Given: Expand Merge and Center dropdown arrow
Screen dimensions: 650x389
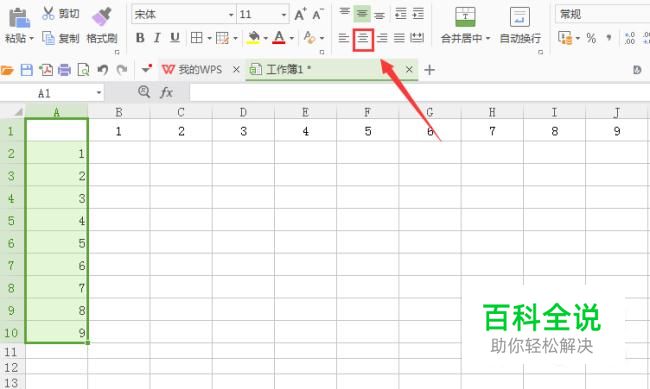Looking at the screenshot, I should click(x=488, y=39).
